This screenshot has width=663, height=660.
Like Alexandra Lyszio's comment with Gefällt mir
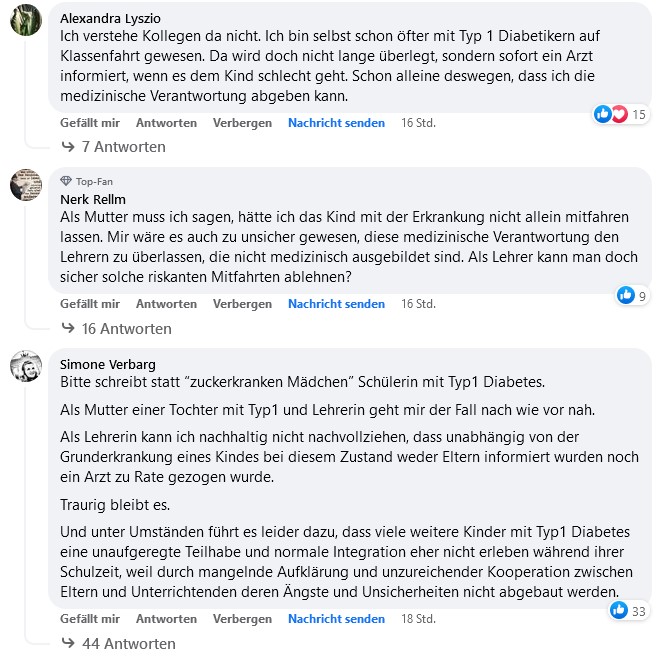coord(90,123)
